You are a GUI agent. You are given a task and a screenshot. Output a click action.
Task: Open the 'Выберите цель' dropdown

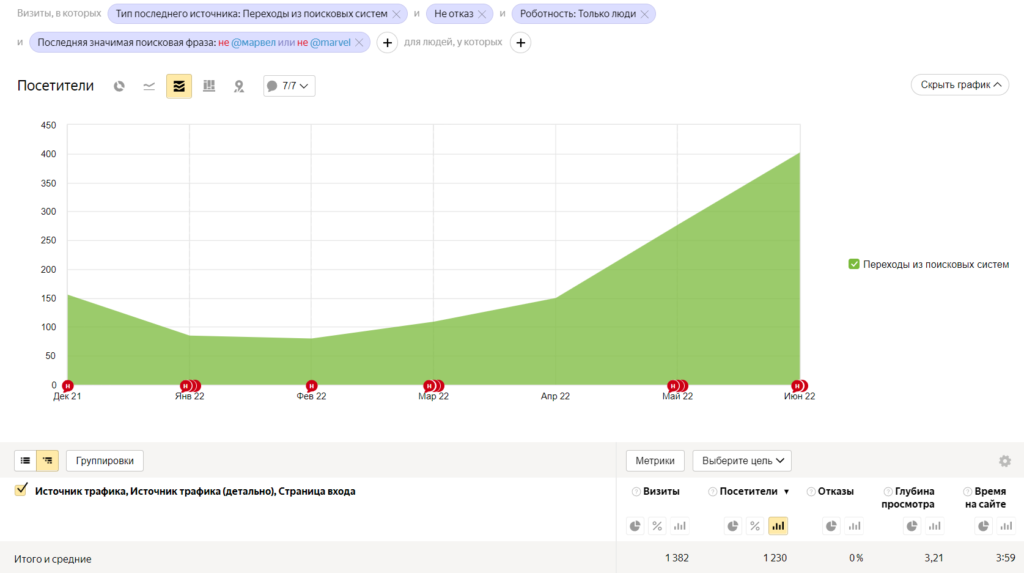coord(742,461)
